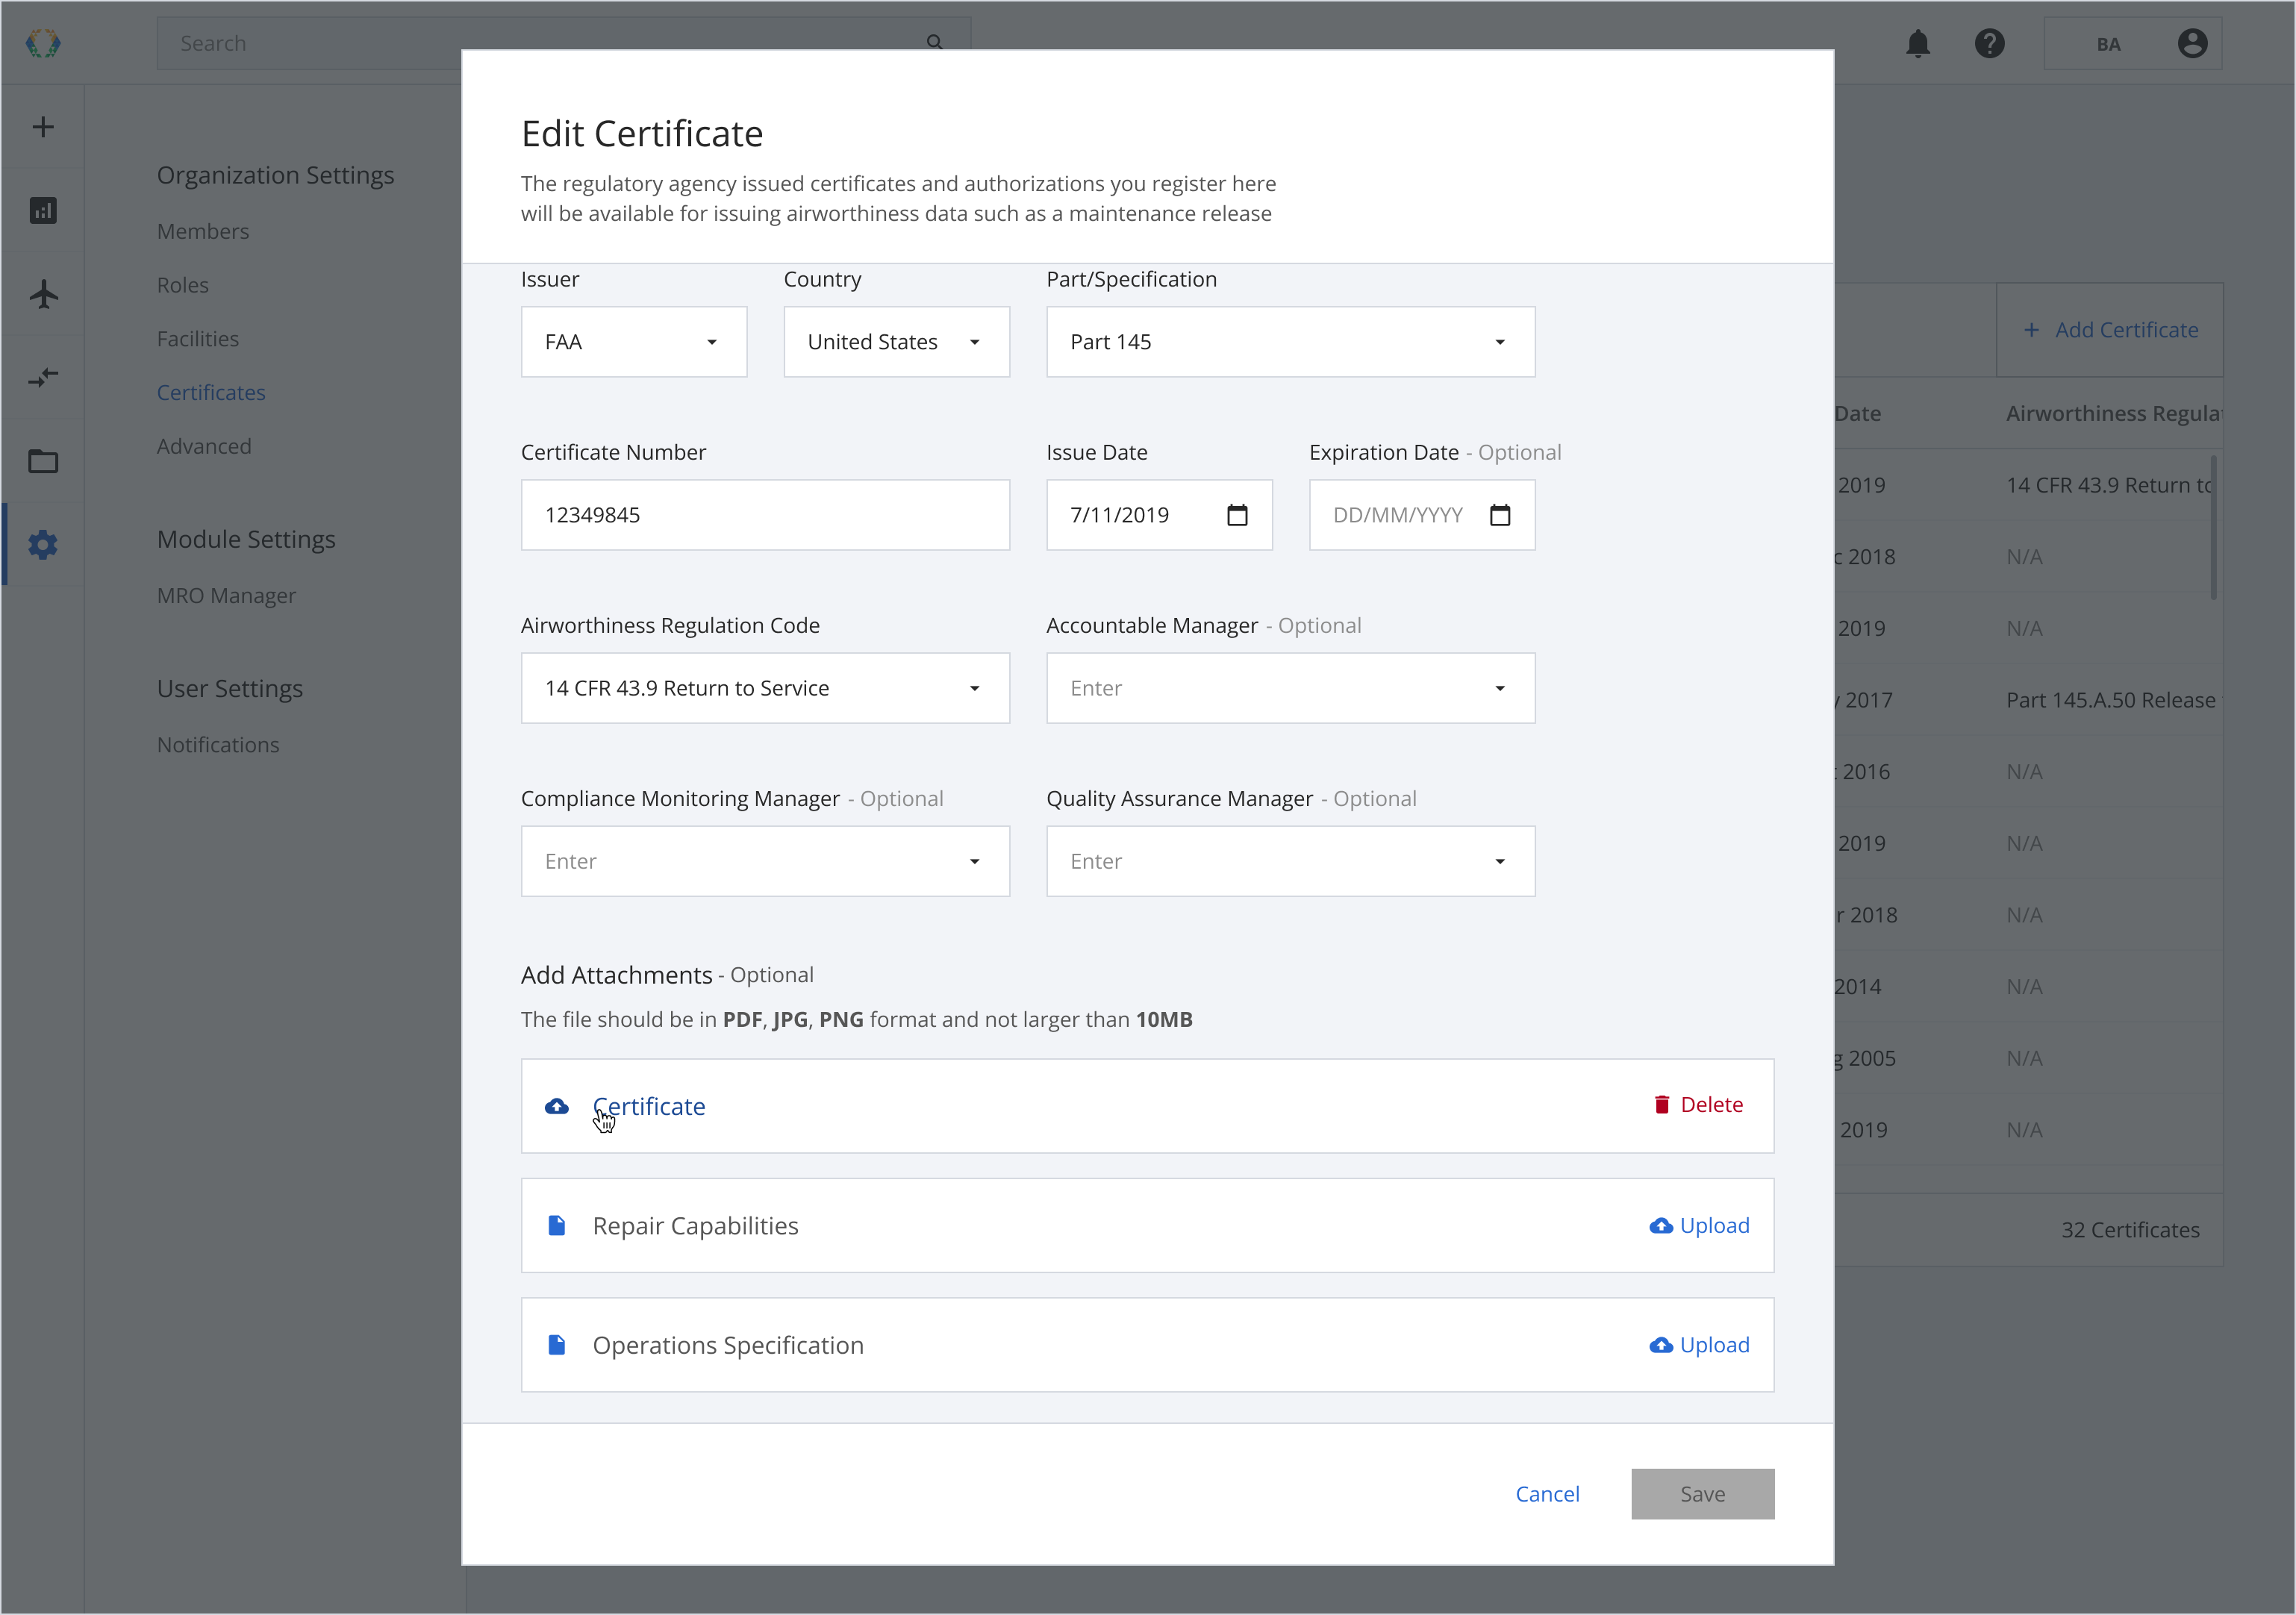Click file icon beside Operations Specification
Image resolution: width=2296 pixels, height=1615 pixels.
[x=557, y=1345]
